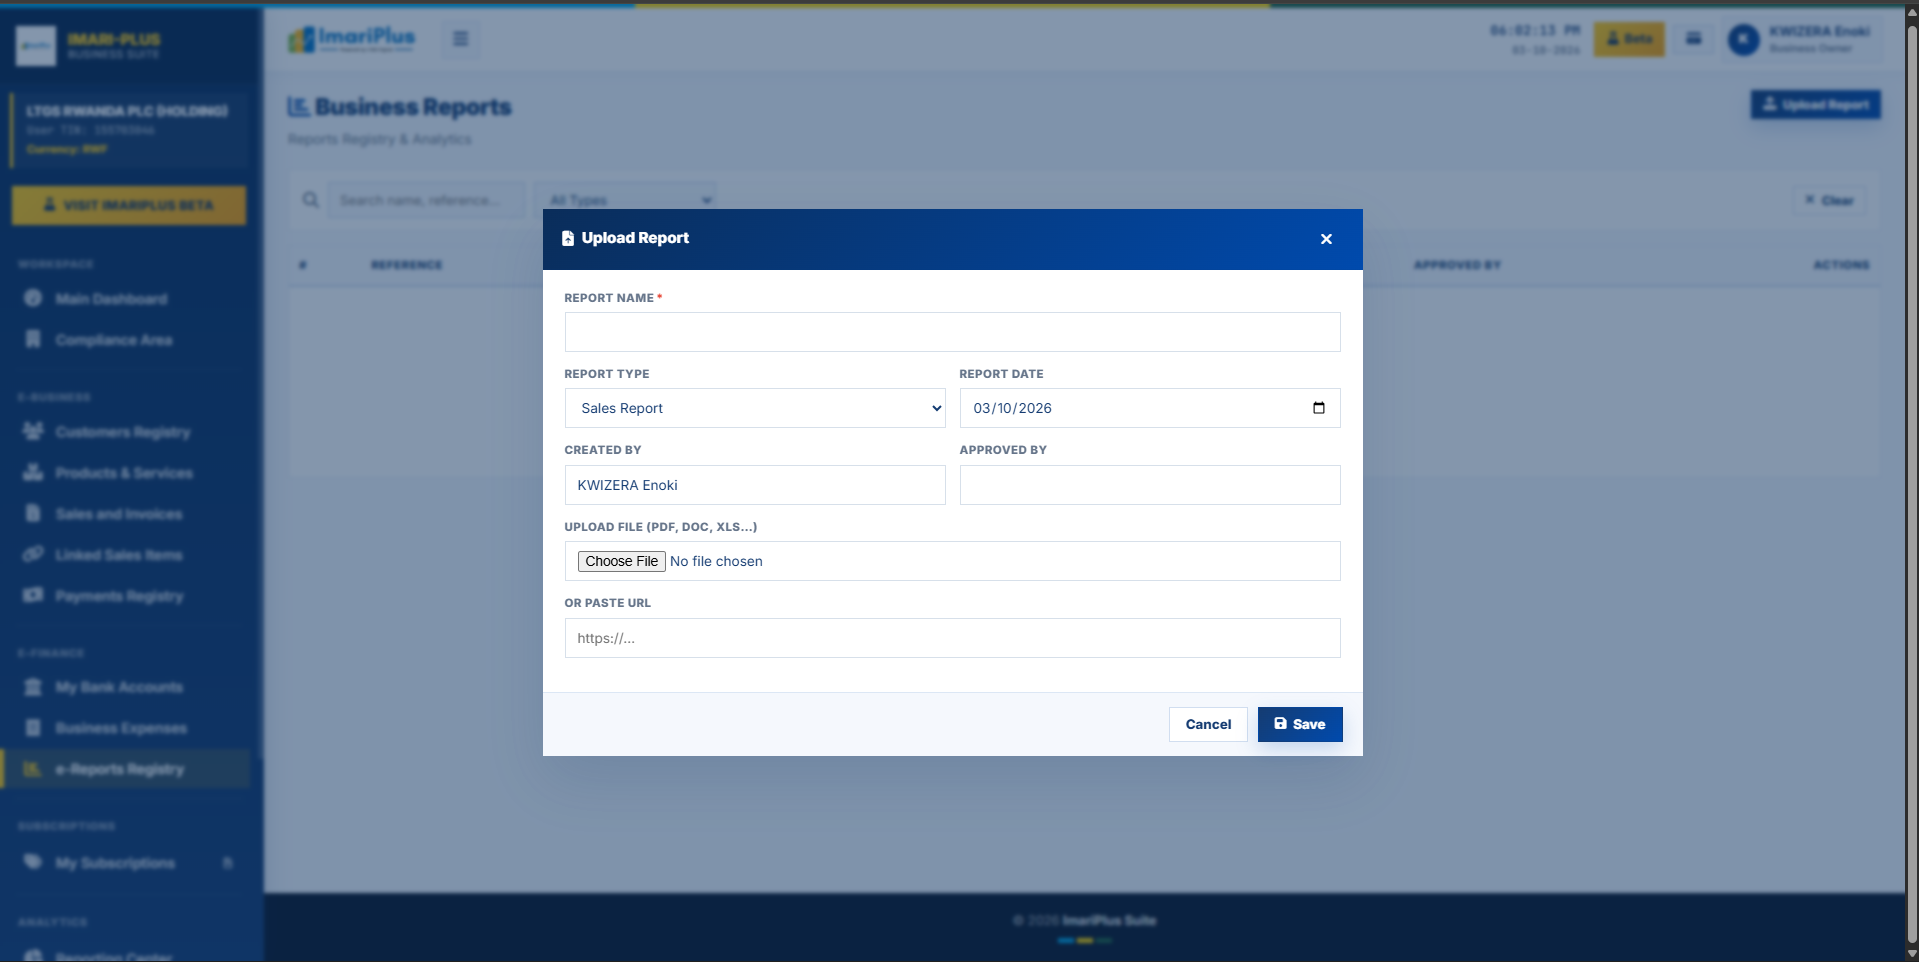Screen dimensions: 1919x962
Task: Open the KWIZERA Enoki user profile avatar
Action: (1743, 40)
